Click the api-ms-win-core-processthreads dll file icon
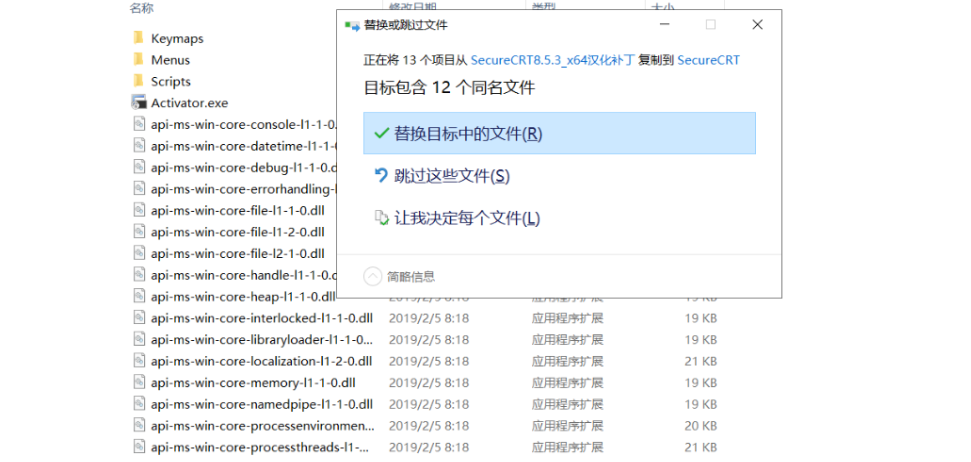 click(139, 447)
